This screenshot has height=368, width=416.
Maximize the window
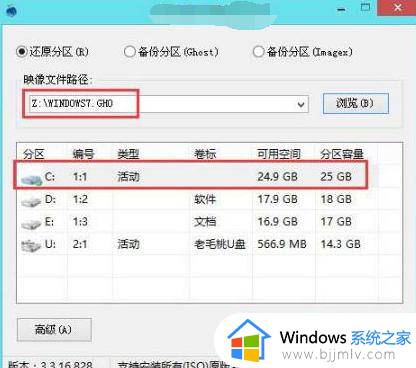(x=366, y=8)
